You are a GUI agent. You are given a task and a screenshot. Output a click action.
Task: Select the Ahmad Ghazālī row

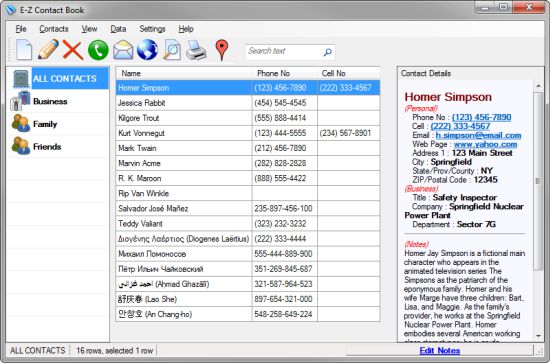(x=248, y=284)
